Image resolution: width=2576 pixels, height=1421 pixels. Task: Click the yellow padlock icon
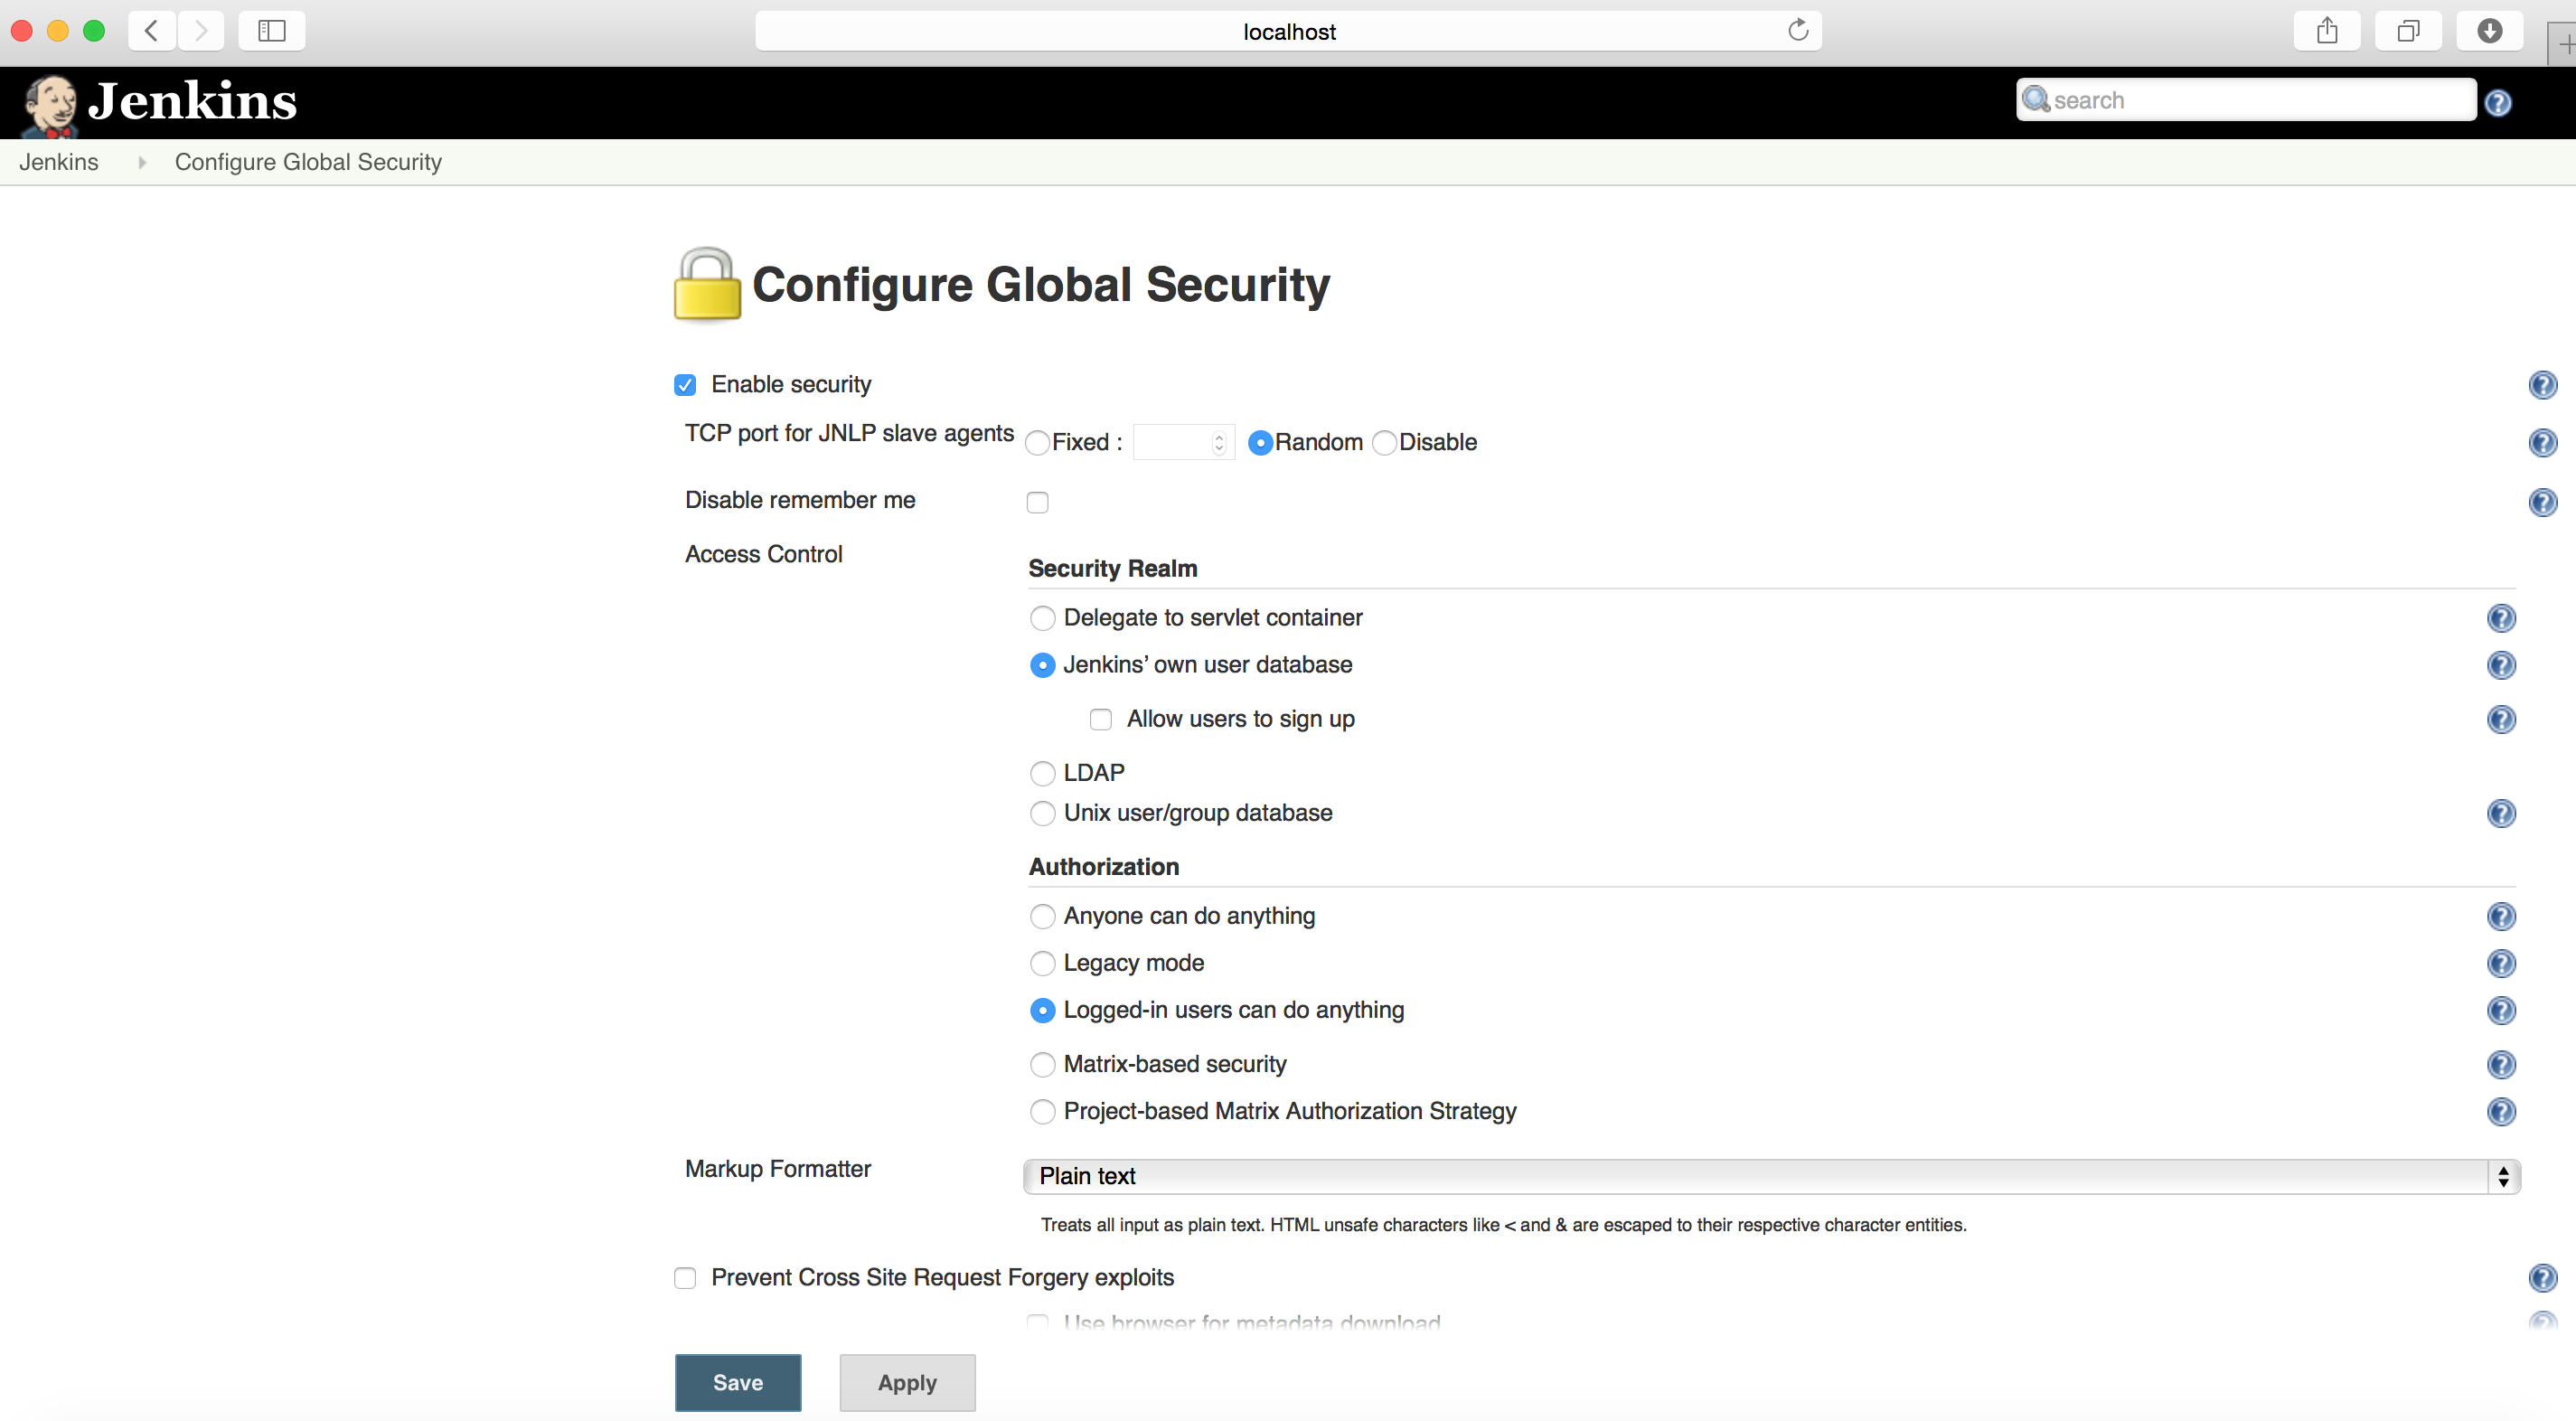point(707,285)
